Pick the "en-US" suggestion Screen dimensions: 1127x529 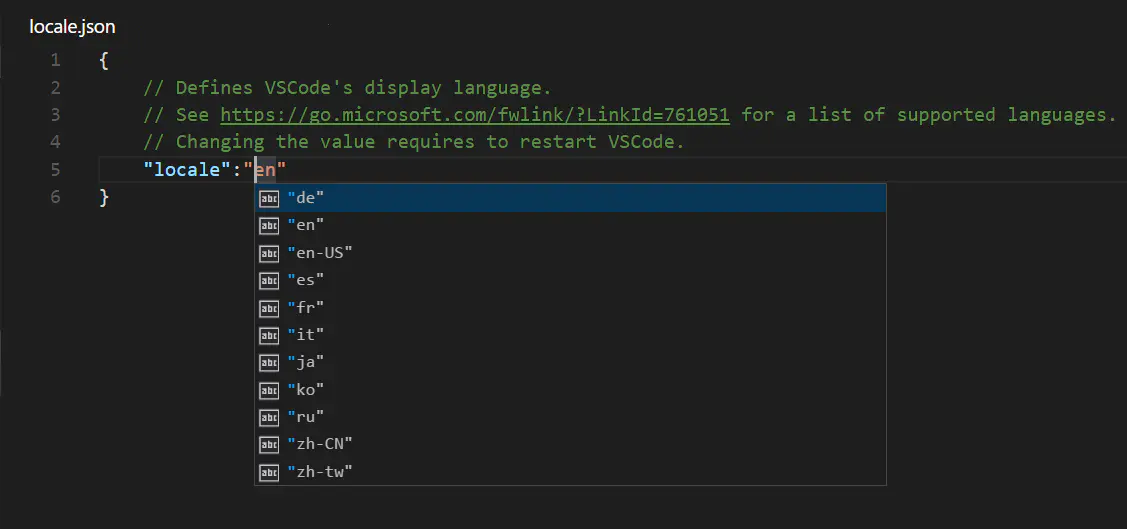coord(571,253)
